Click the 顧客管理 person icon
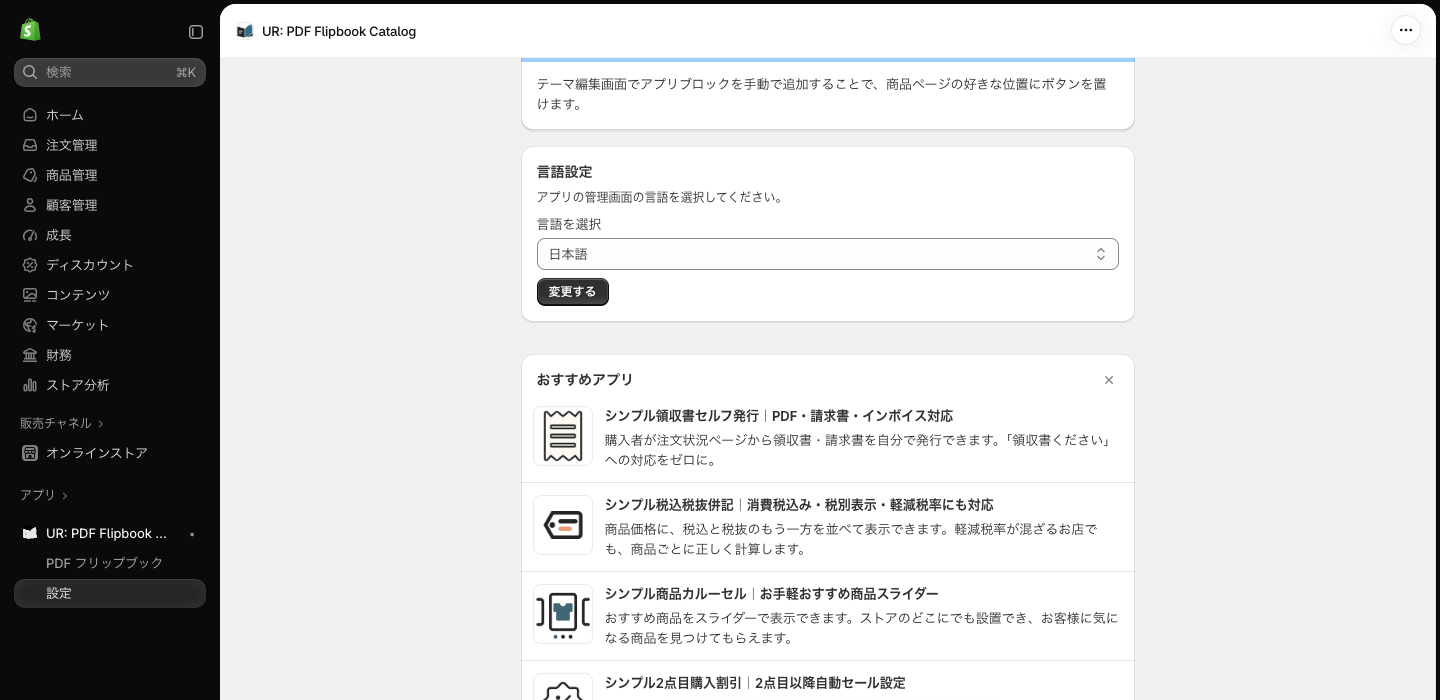The height and width of the screenshot is (700, 1440). click(30, 205)
